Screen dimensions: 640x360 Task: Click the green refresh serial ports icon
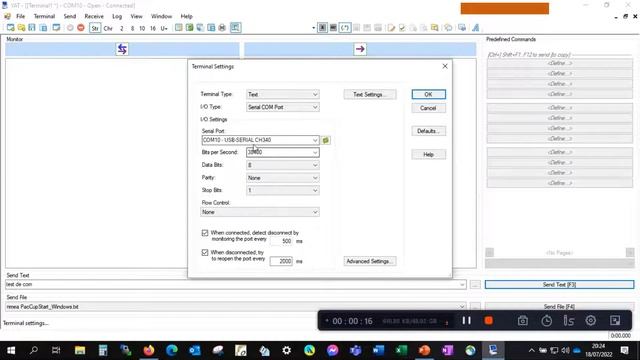(x=326, y=140)
